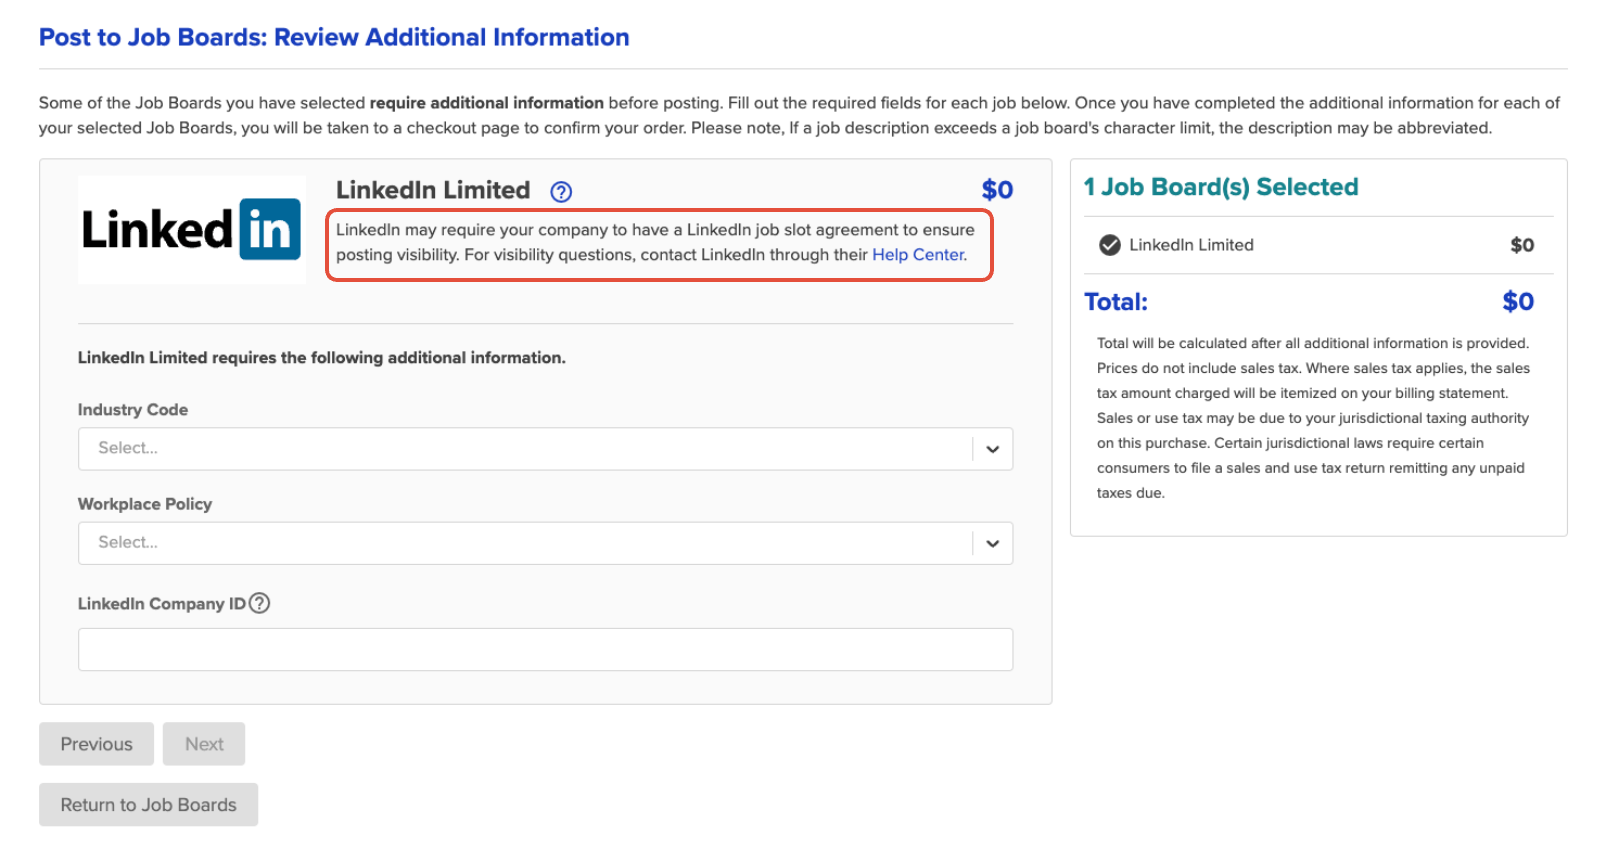This screenshot has height=861, width=1619.
Task: Click the LinkedIn Company ID label
Action: pyautogui.click(x=162, y=604)
